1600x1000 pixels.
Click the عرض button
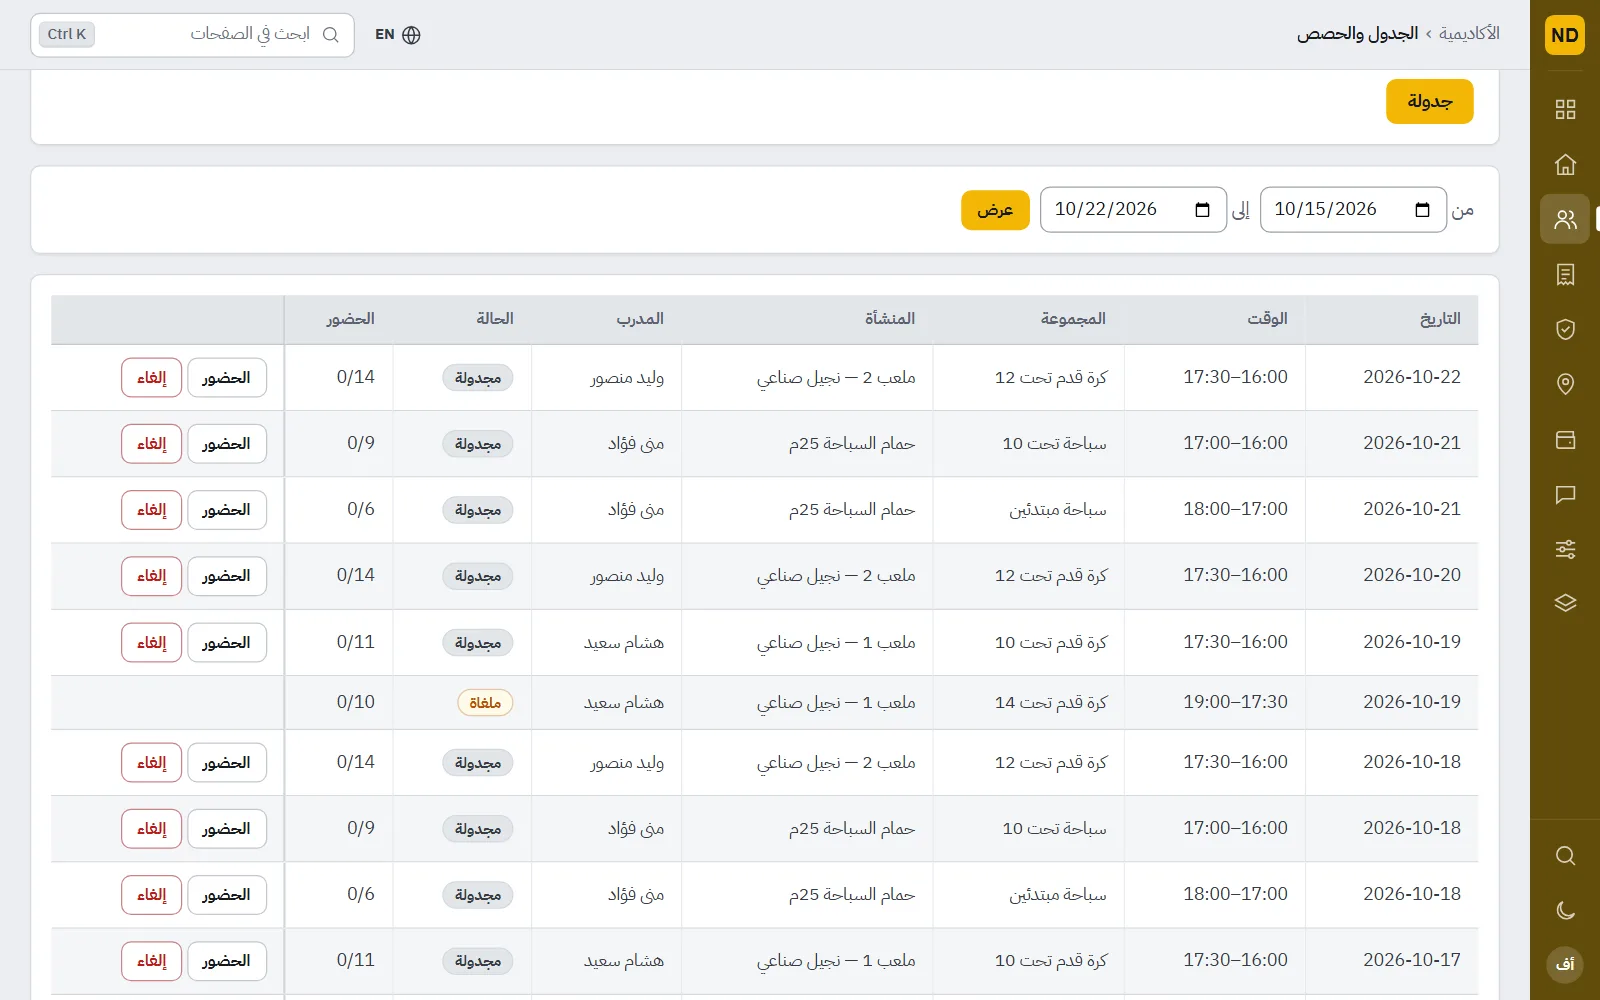995,210
